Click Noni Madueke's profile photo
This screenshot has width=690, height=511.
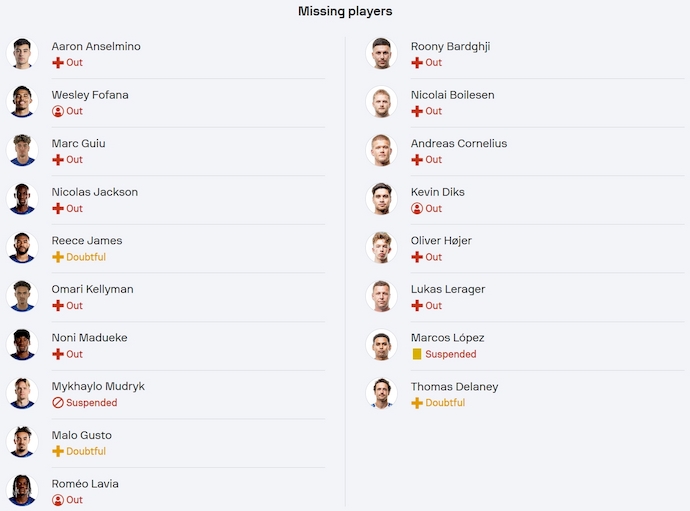coord(22,345)
